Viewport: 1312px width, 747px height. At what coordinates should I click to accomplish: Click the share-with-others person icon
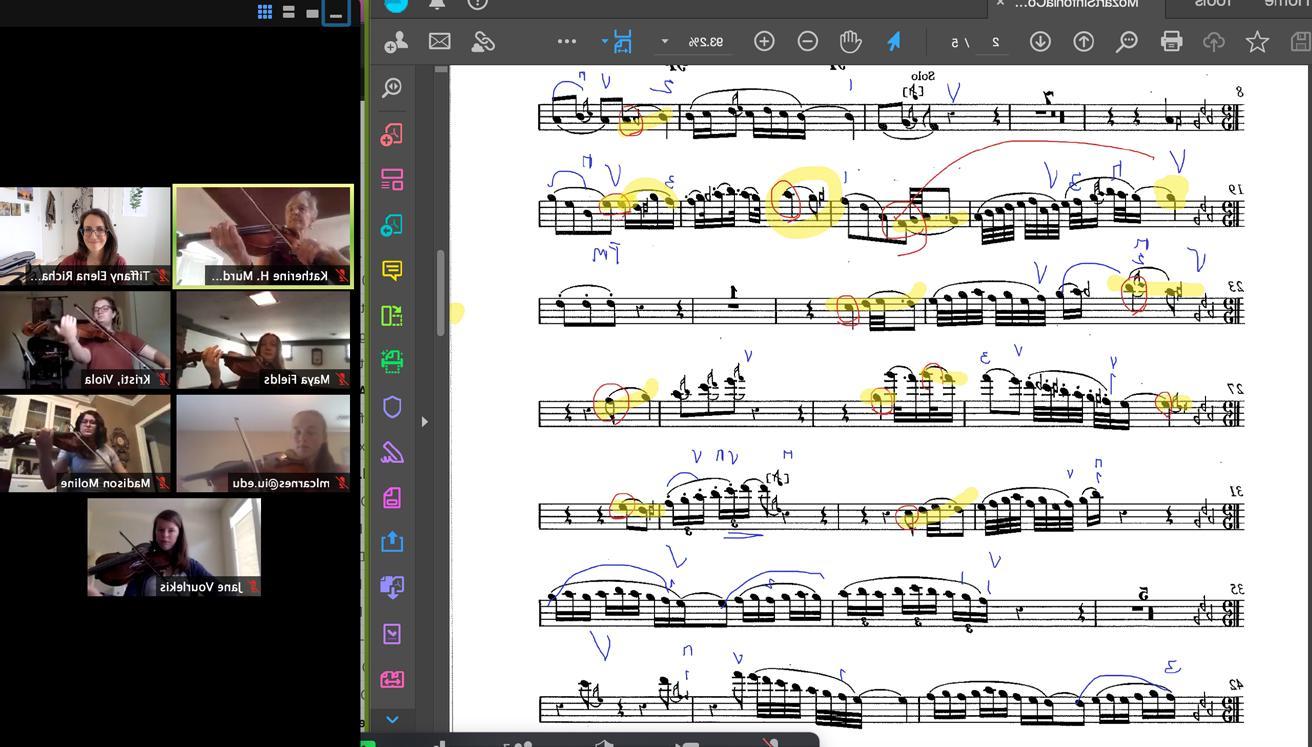pyautogui.click(x=396, y=41)
